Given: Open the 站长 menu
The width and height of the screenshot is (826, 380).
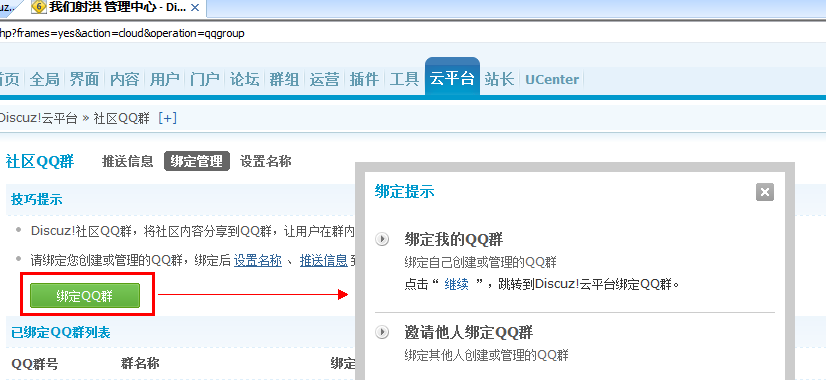Looking at the screenshot, I should pos(499,80).
